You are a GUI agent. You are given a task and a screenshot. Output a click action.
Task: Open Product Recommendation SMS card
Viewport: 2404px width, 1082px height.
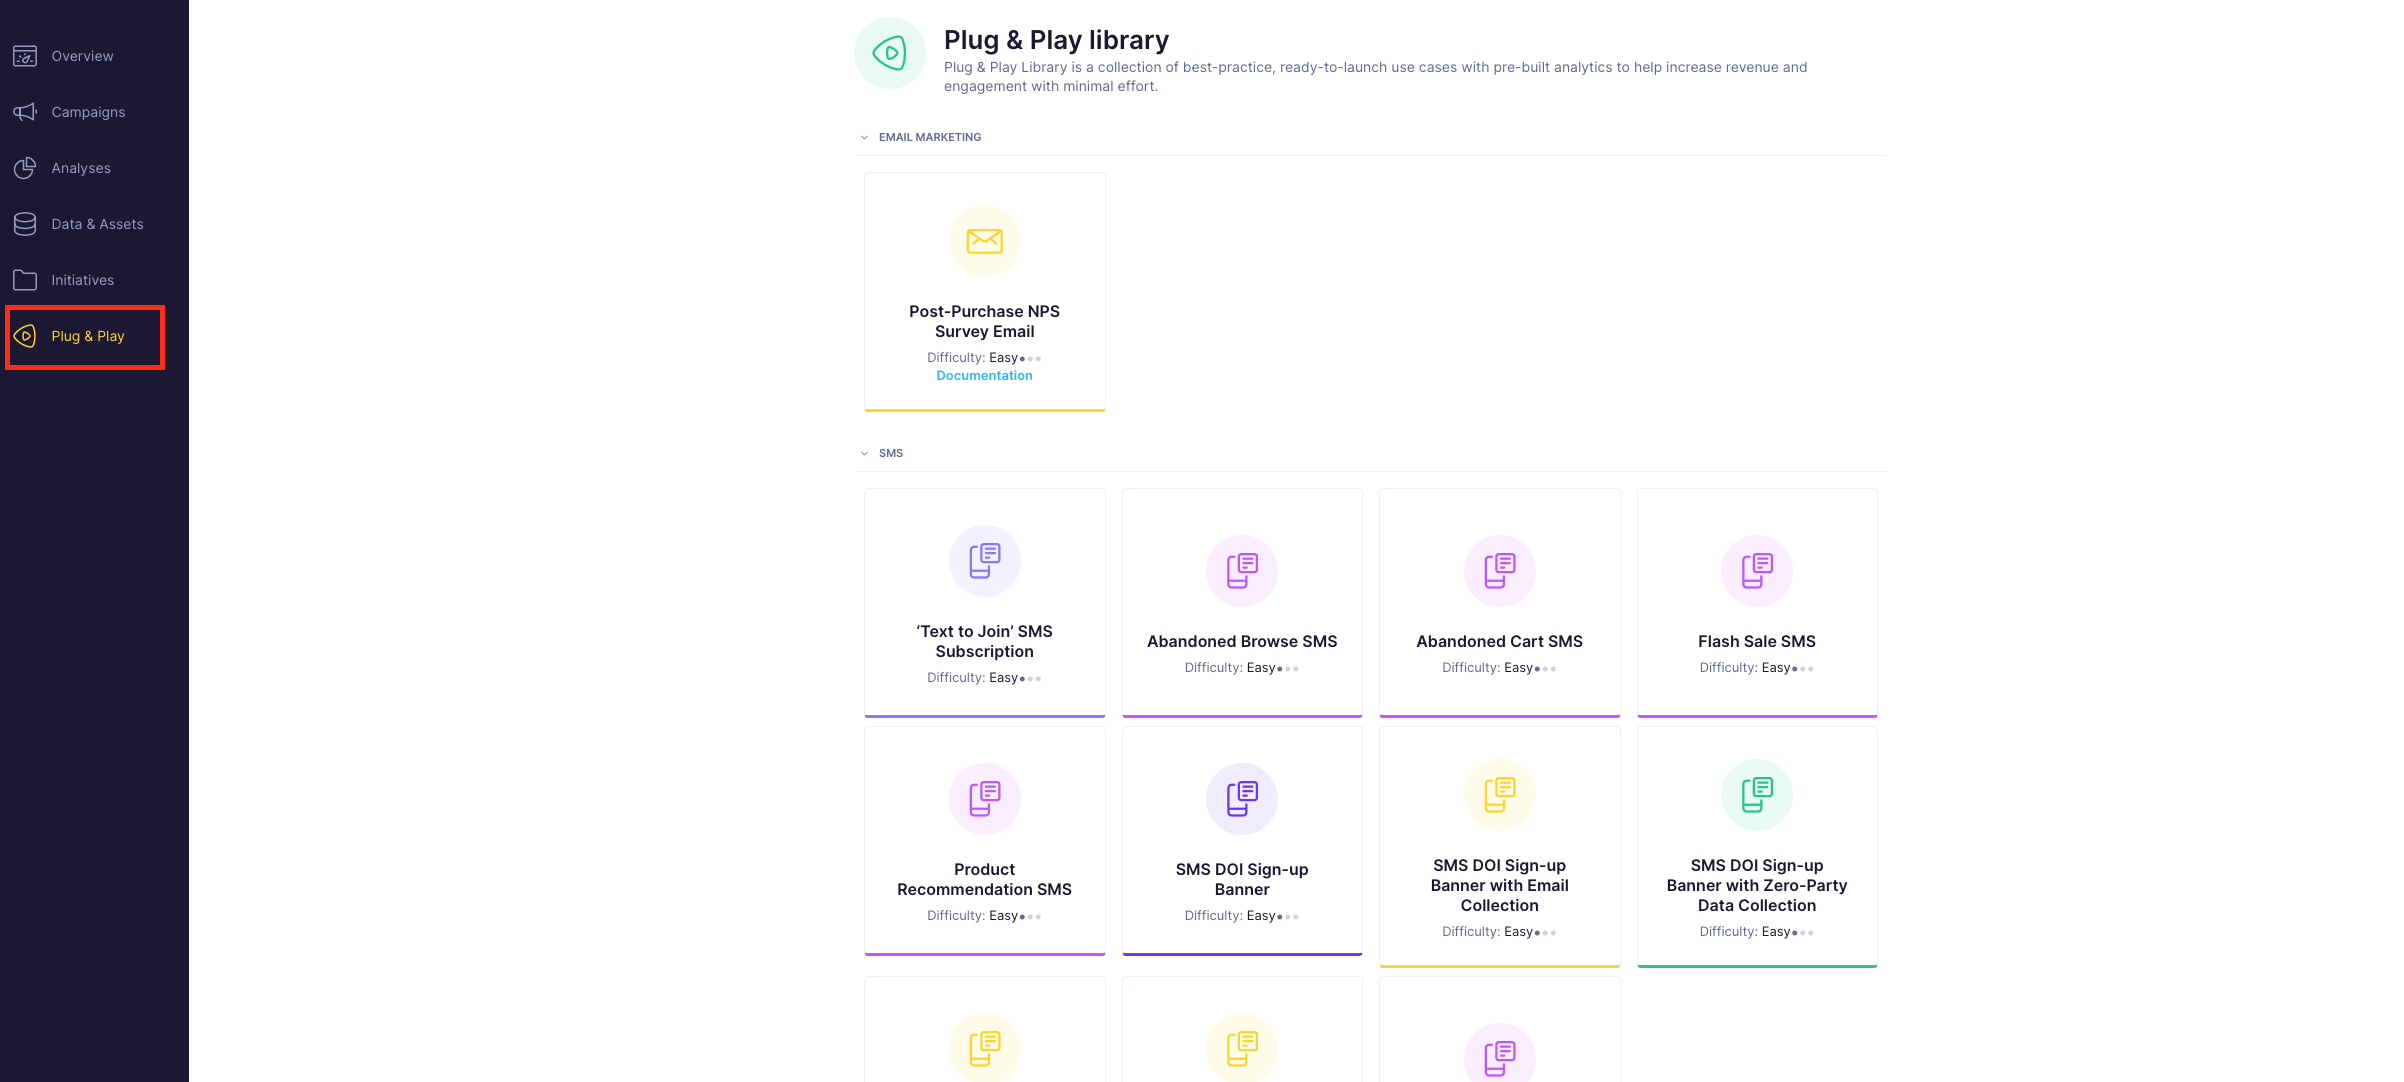984,879
